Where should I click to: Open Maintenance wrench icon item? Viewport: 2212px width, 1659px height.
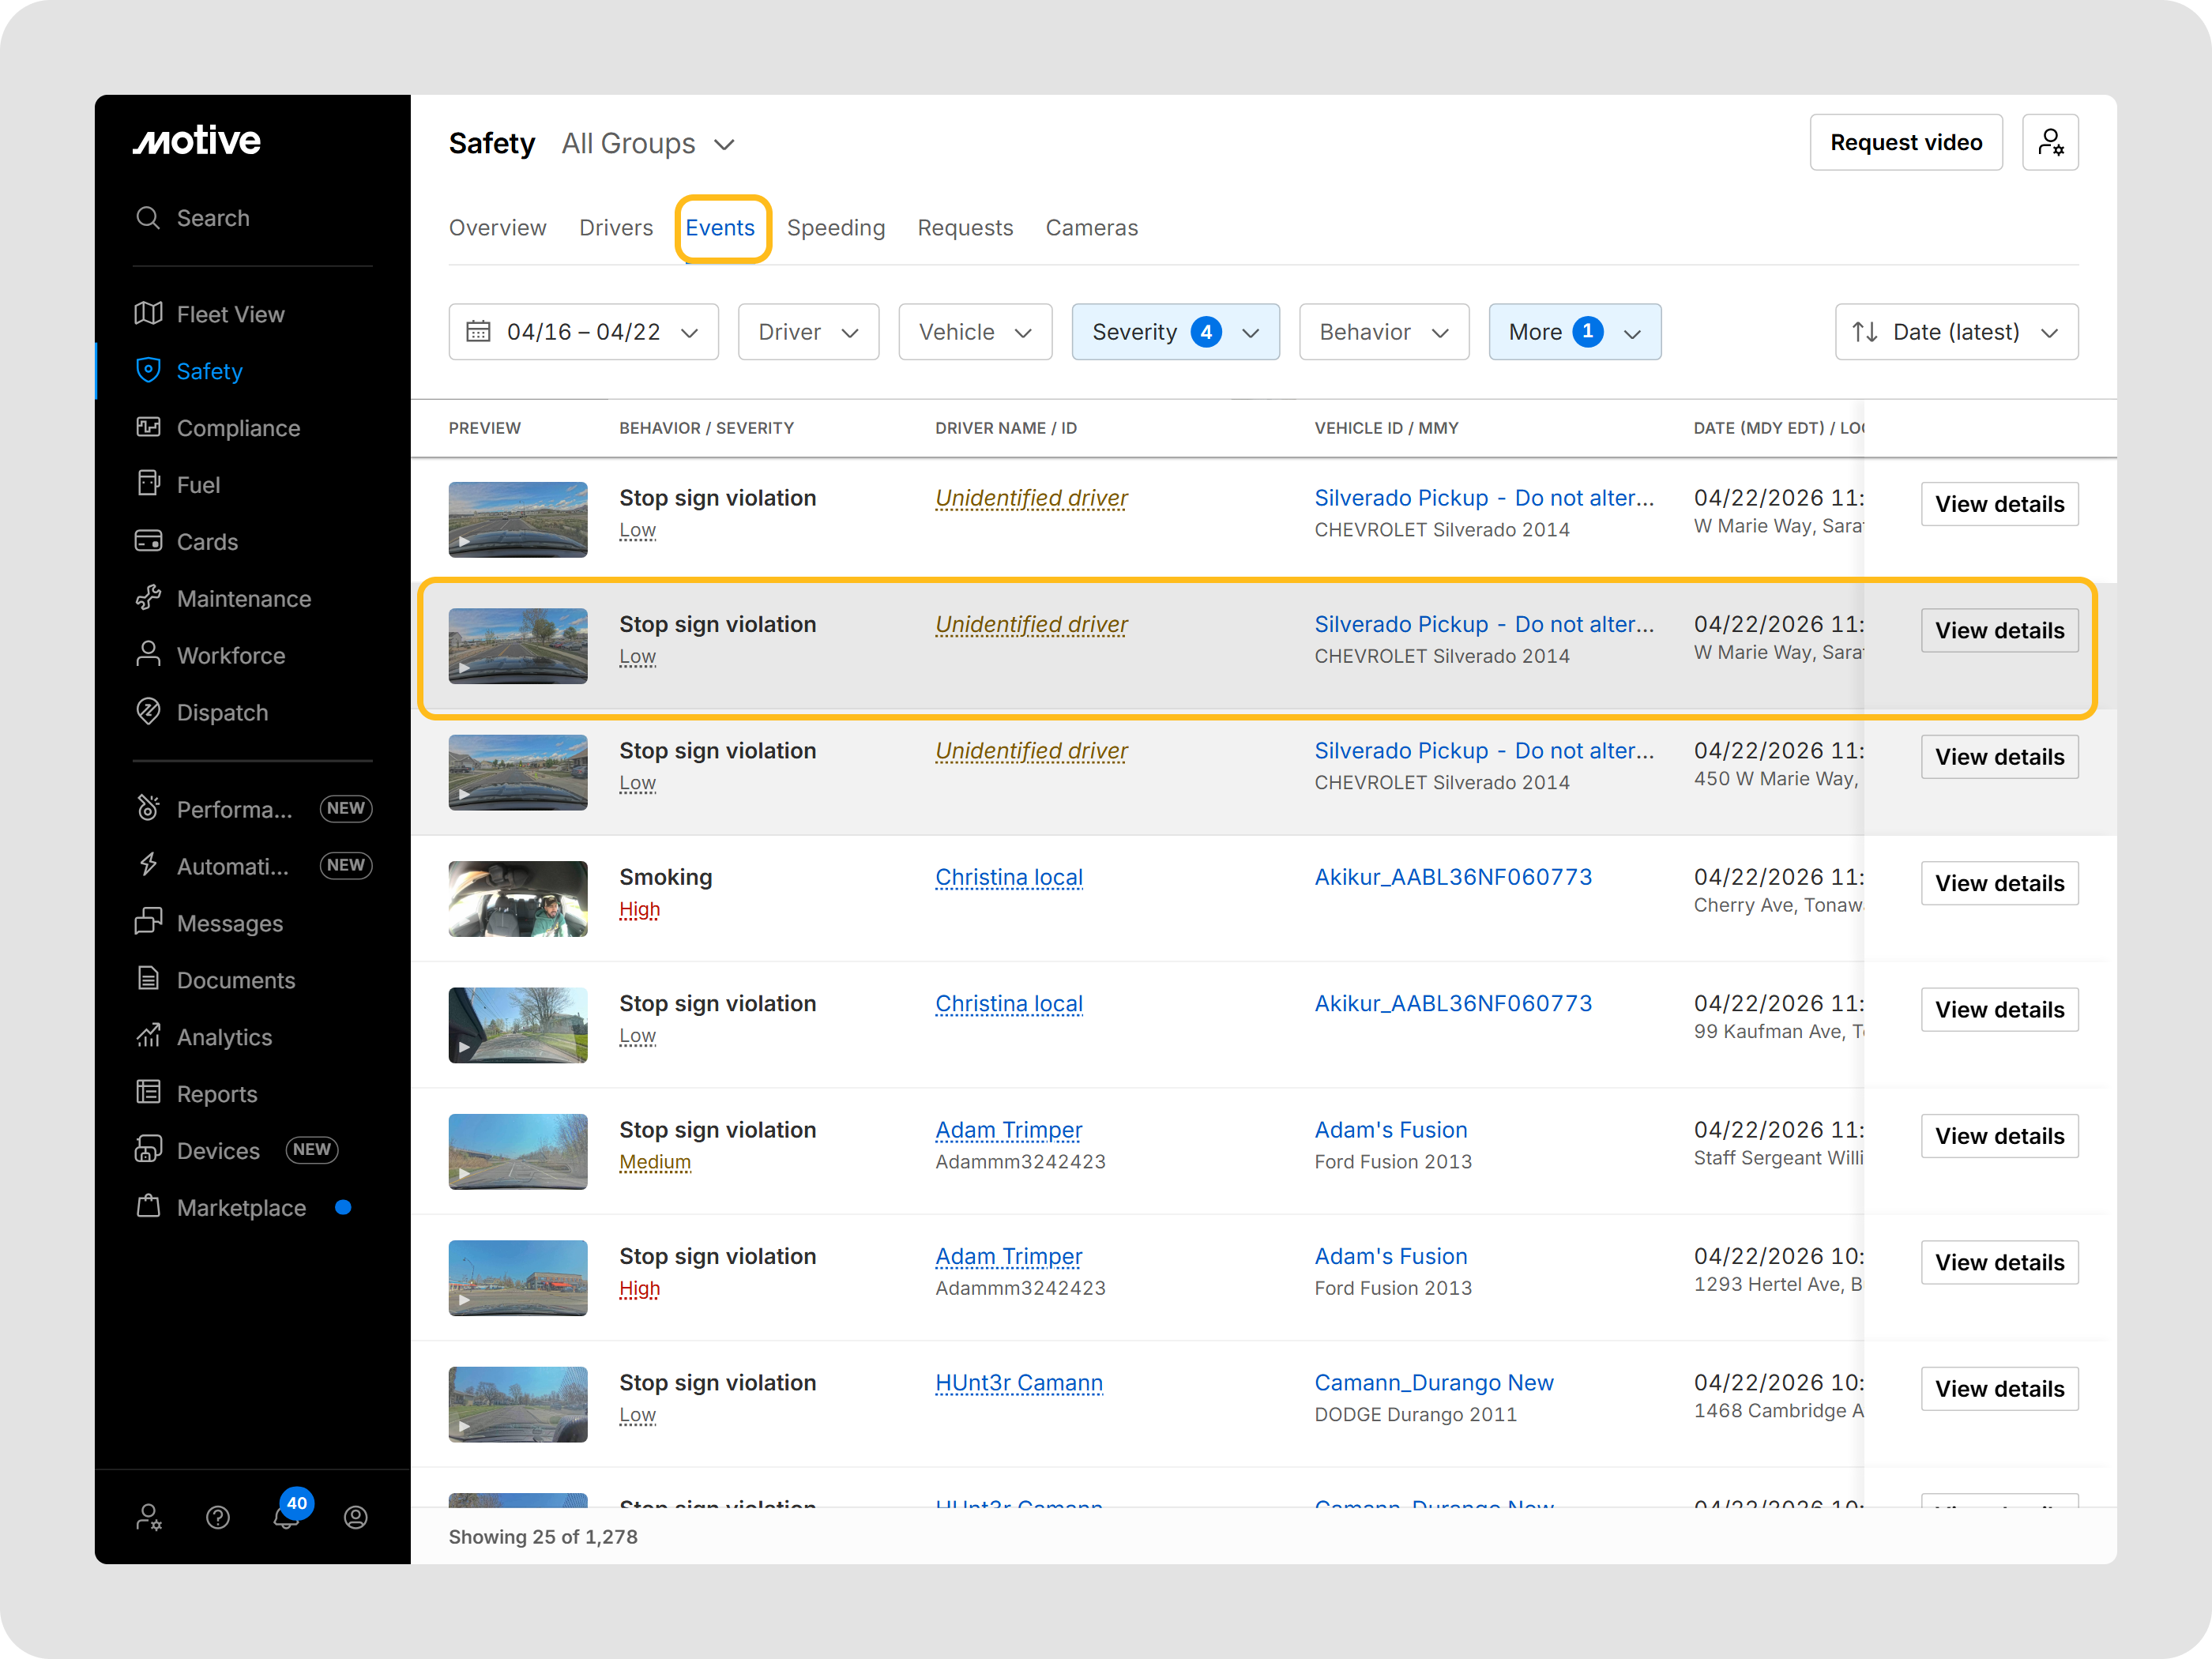(x=148, y=598)
